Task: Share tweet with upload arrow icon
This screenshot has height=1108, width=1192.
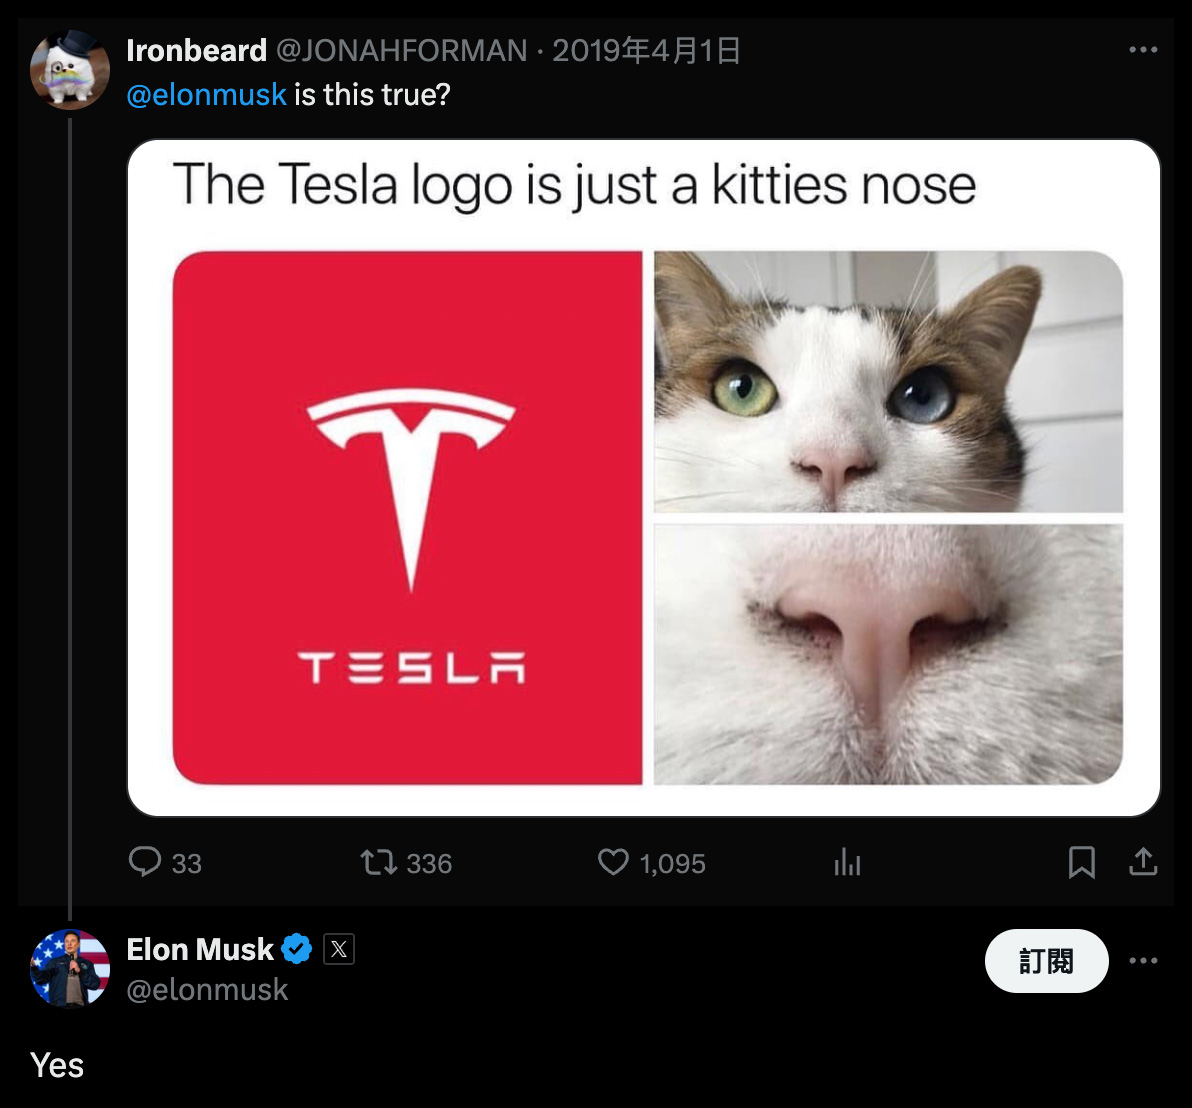Action: [x=1143, y=862]
